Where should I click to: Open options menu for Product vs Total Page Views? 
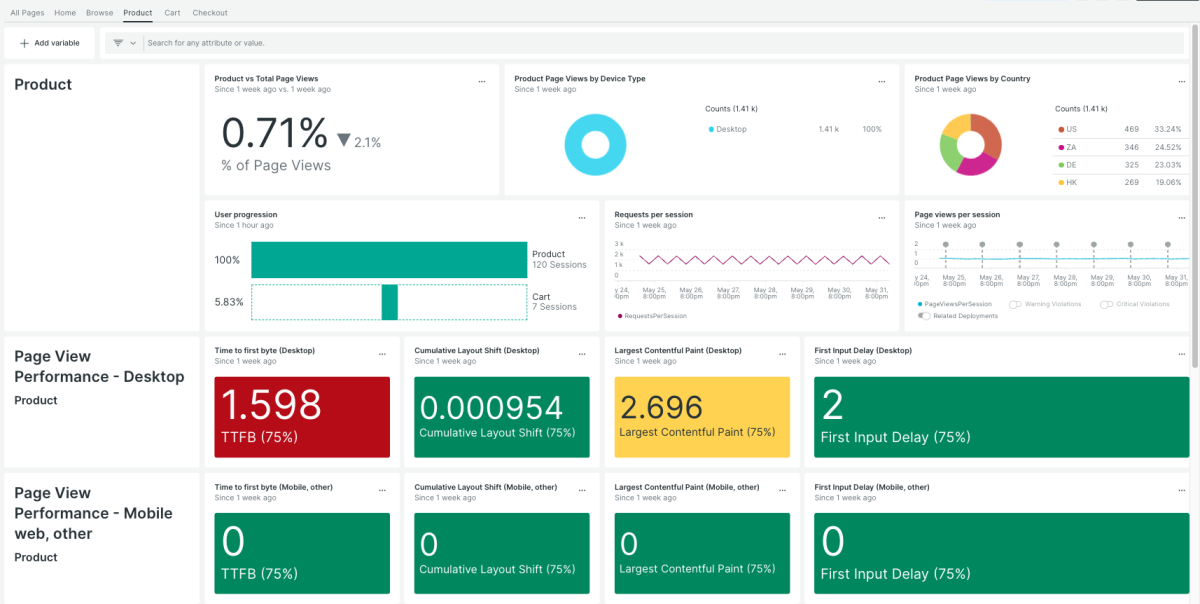pyautogui.click(x=481, y=82)
